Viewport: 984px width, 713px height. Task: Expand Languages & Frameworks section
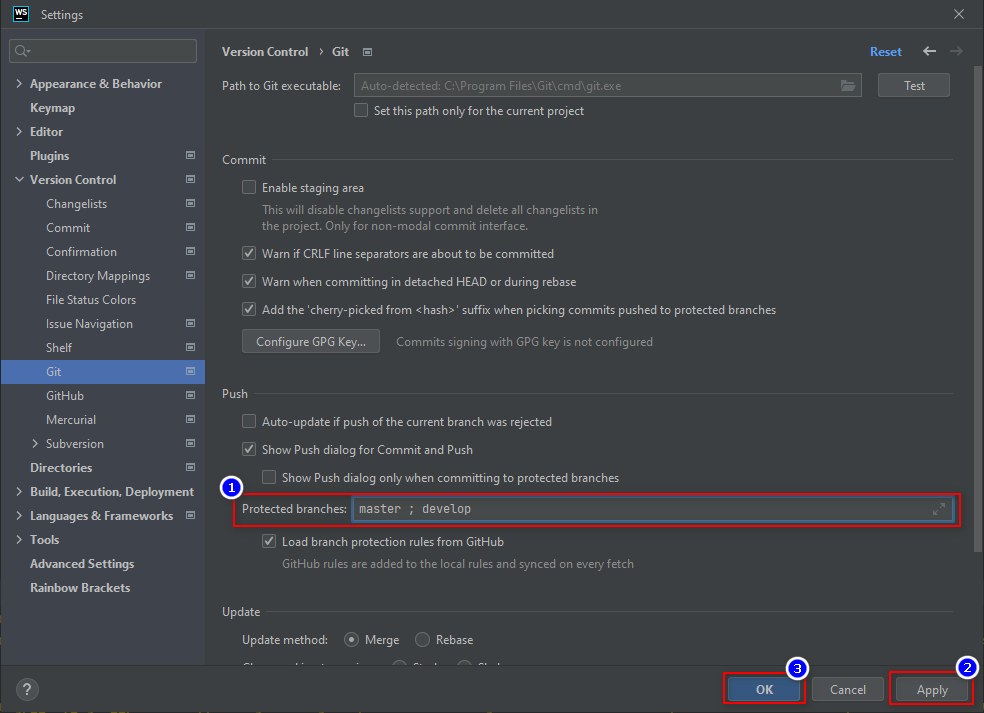19,515
